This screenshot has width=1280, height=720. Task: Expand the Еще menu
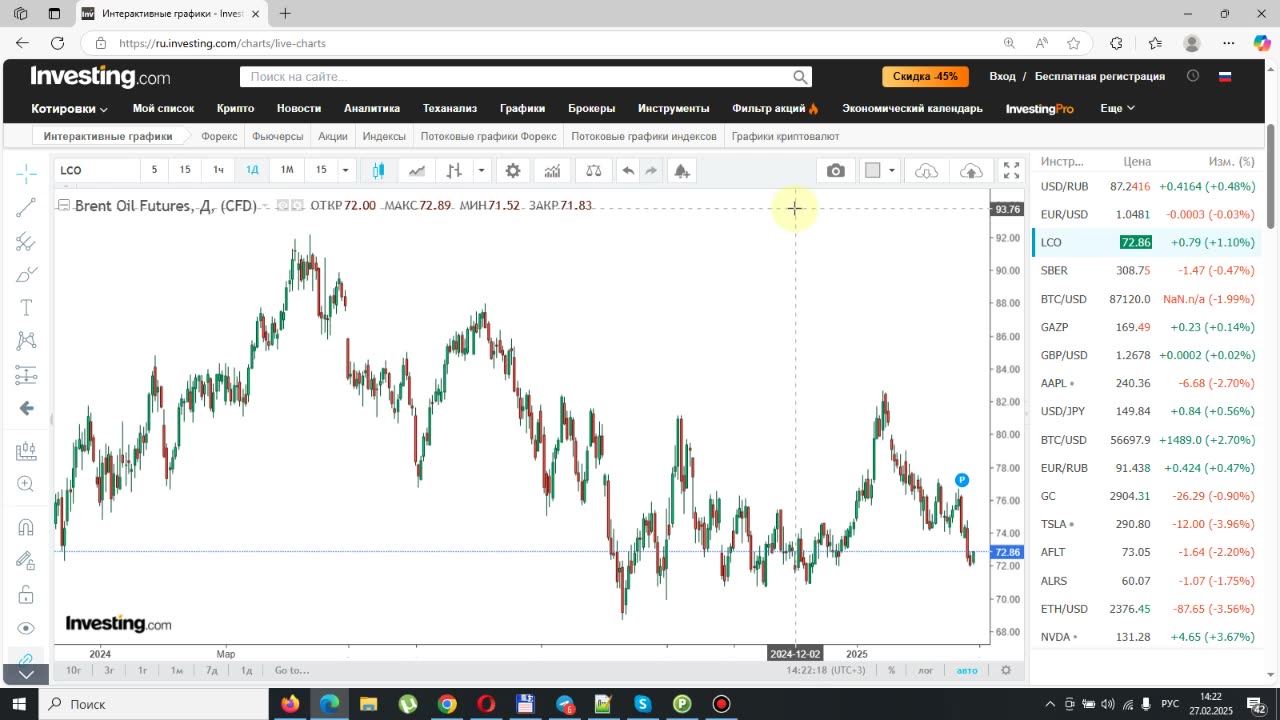(x=1117, y=108)
